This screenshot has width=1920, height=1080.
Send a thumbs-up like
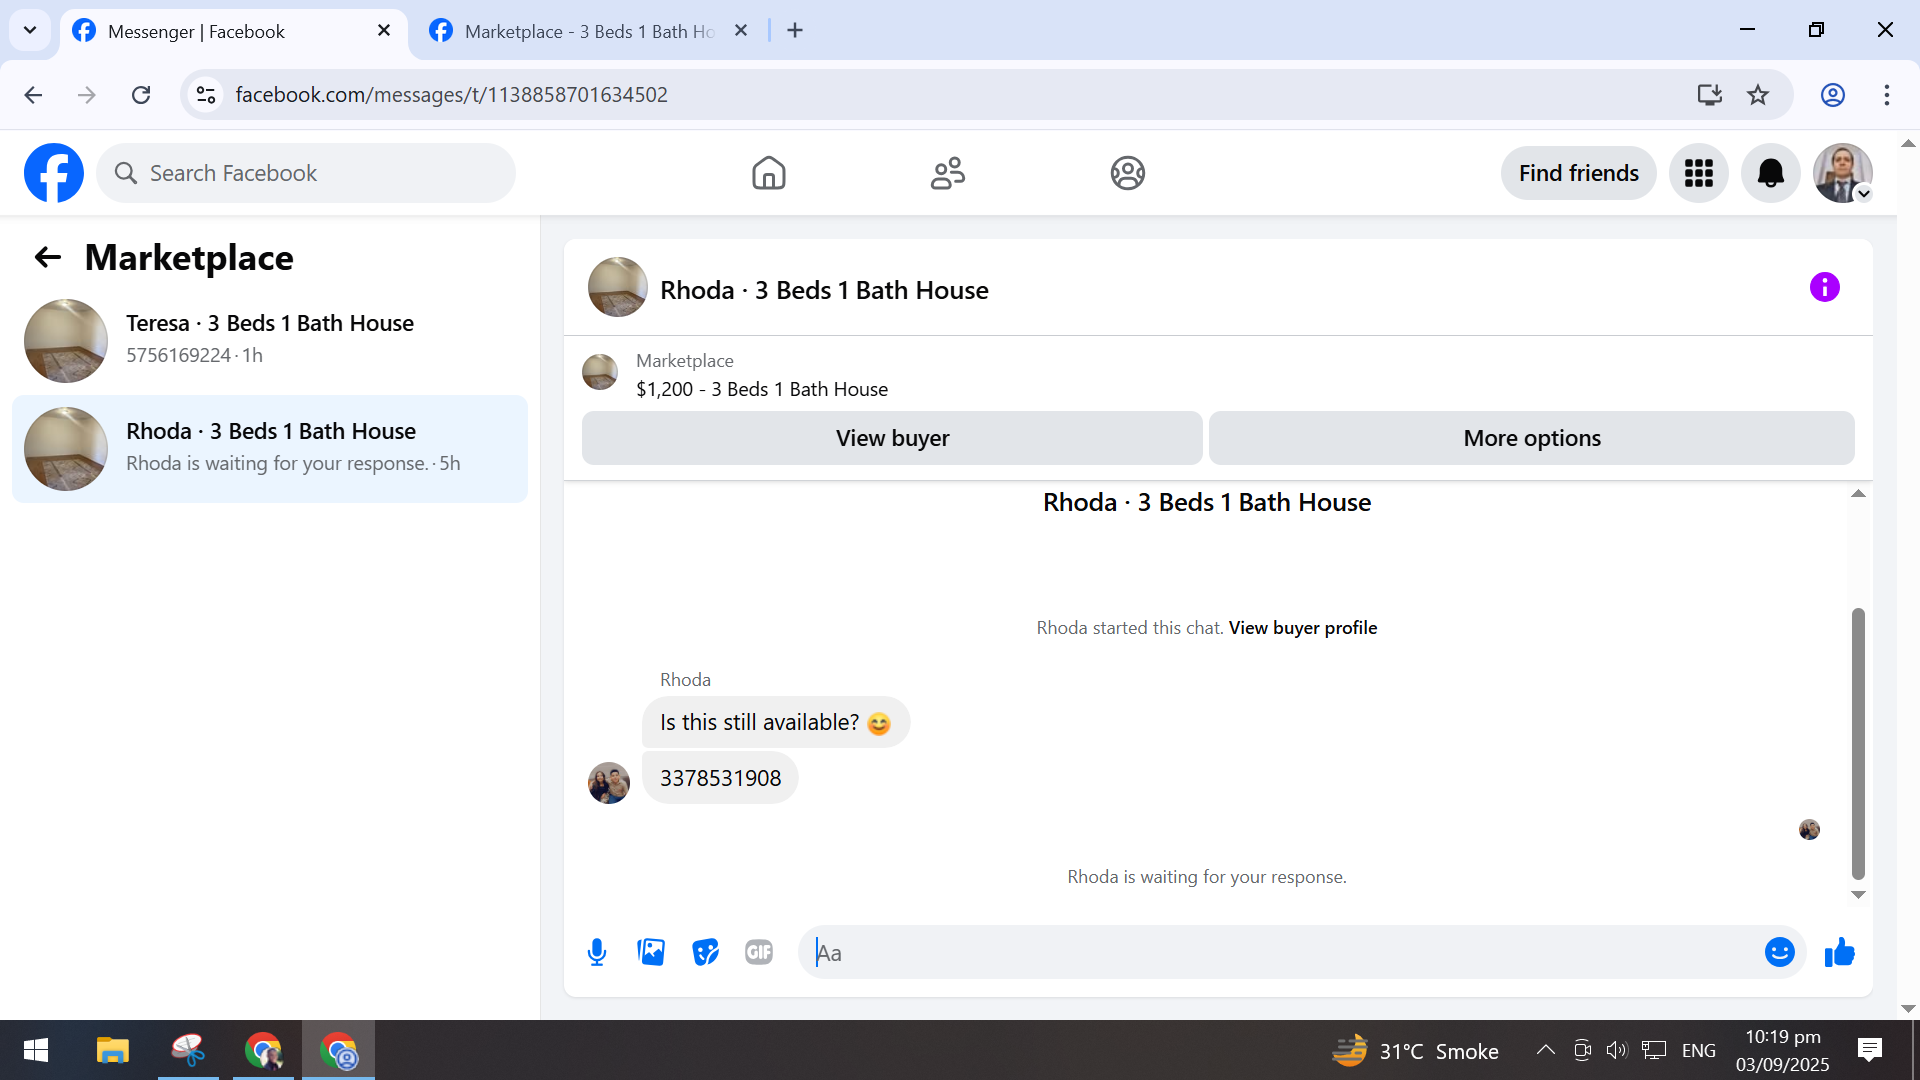click(x=1839, y=952)
